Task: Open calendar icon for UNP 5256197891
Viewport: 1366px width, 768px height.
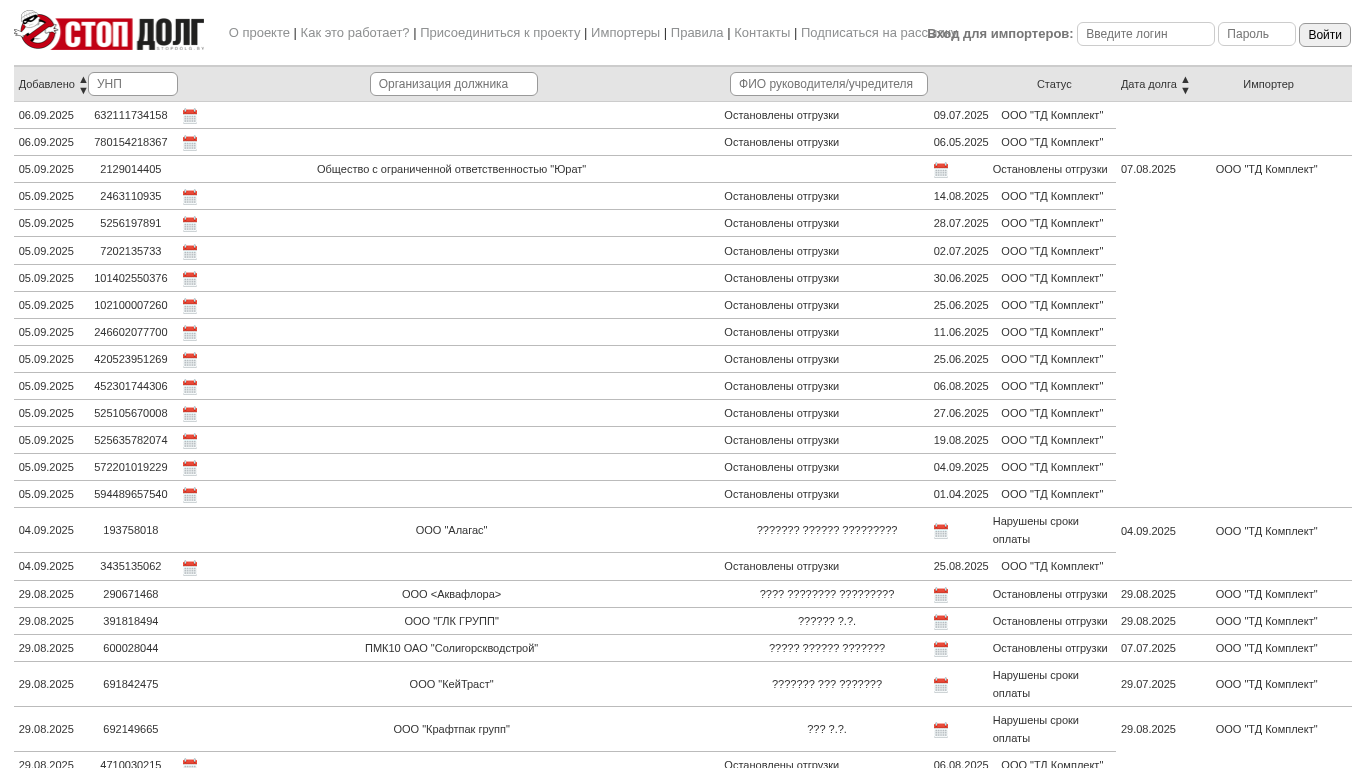Action: [190, 224]
